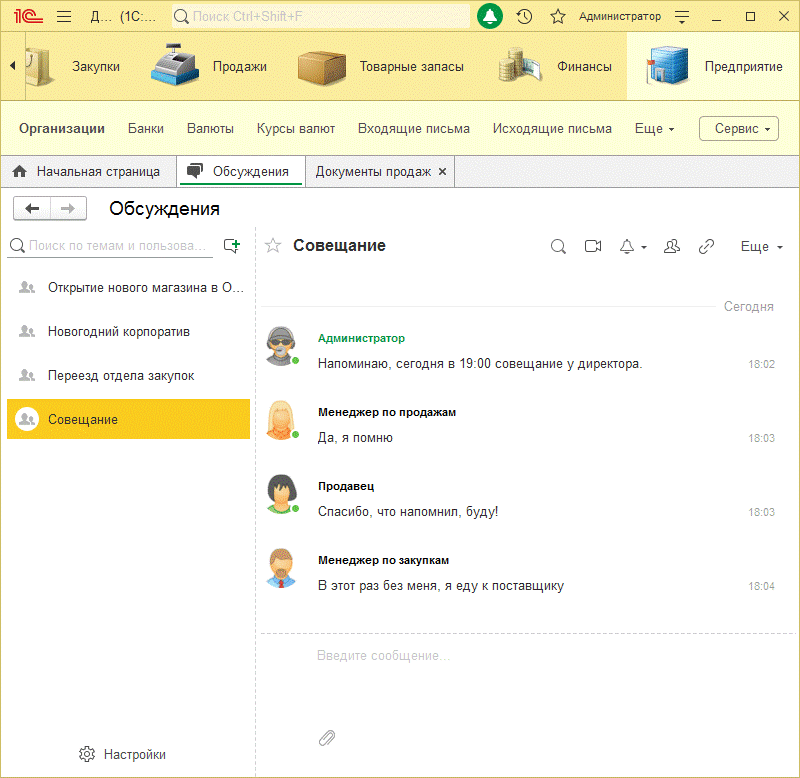Open the Продажи section

tap(211, 66)
